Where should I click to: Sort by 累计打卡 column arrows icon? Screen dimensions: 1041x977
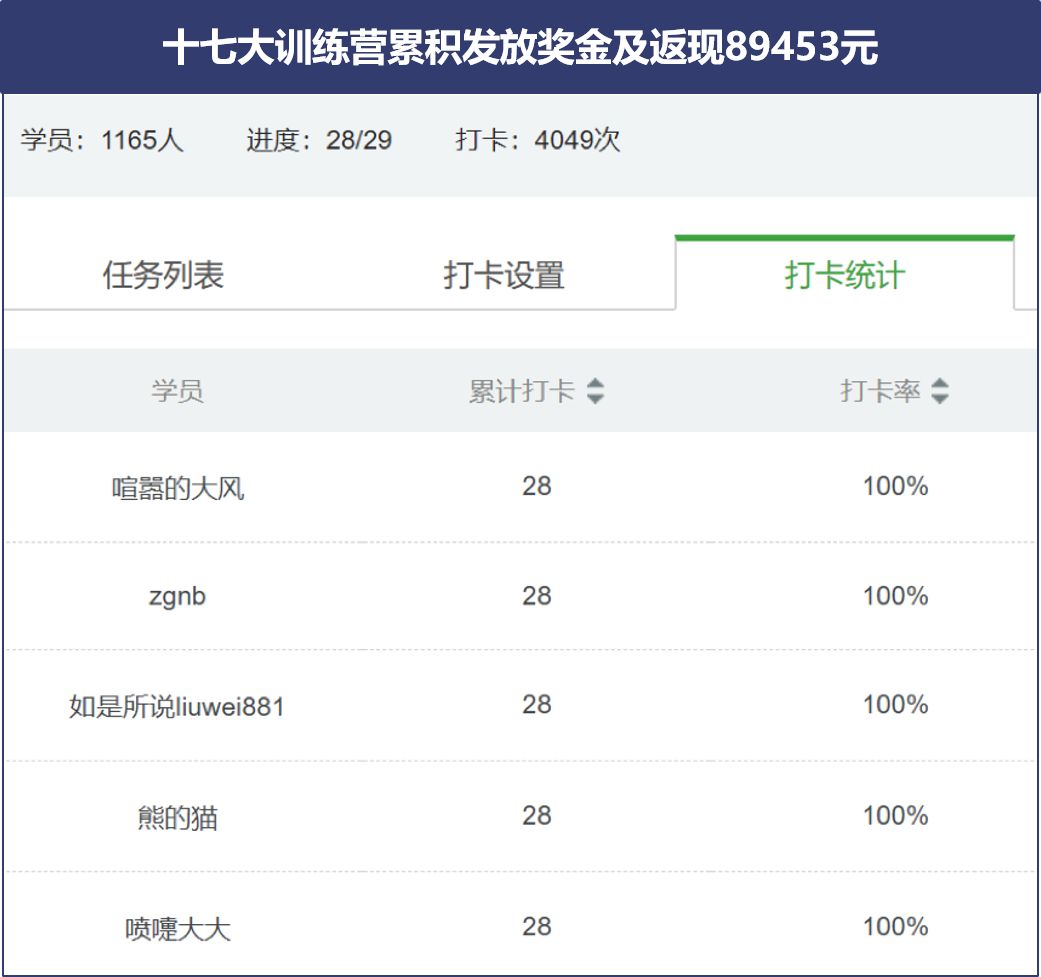[x=596, y=391]
